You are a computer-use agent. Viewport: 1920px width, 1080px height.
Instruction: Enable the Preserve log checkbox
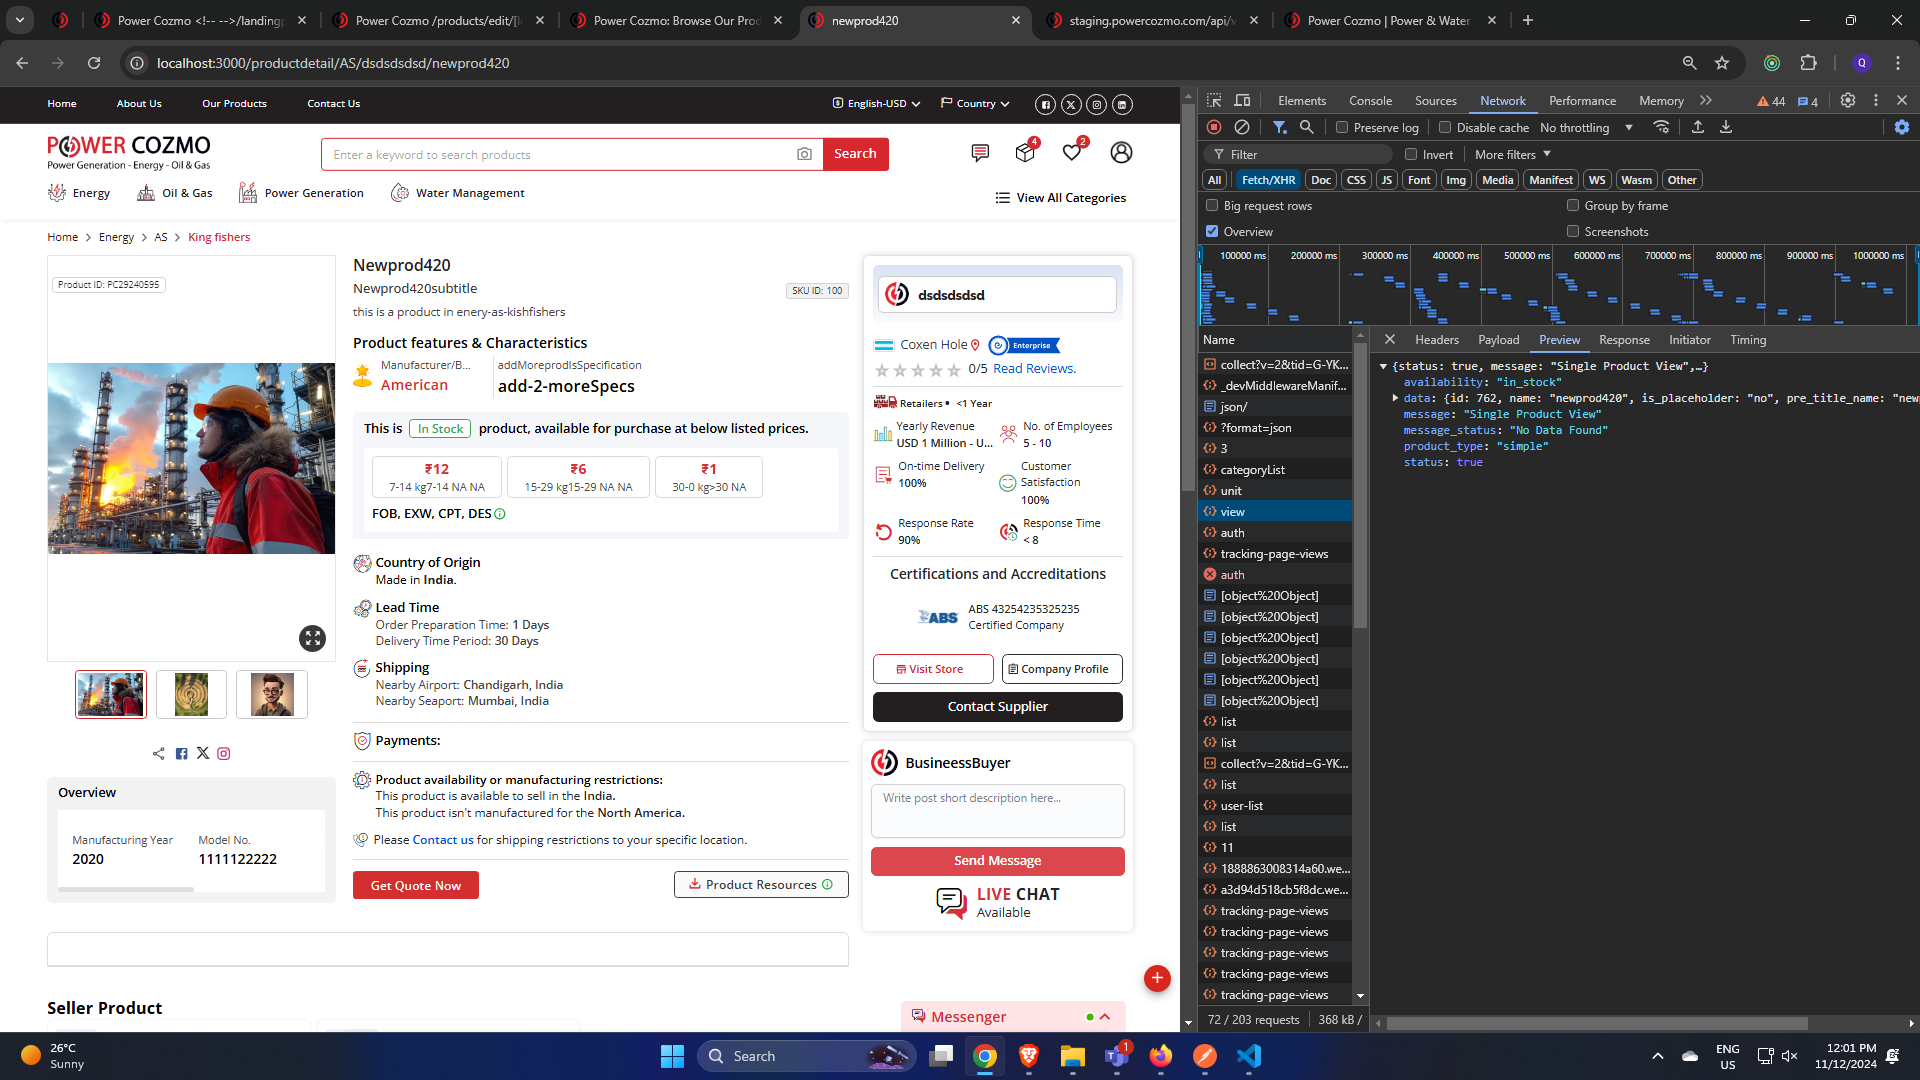click(x=1342, y=127)
